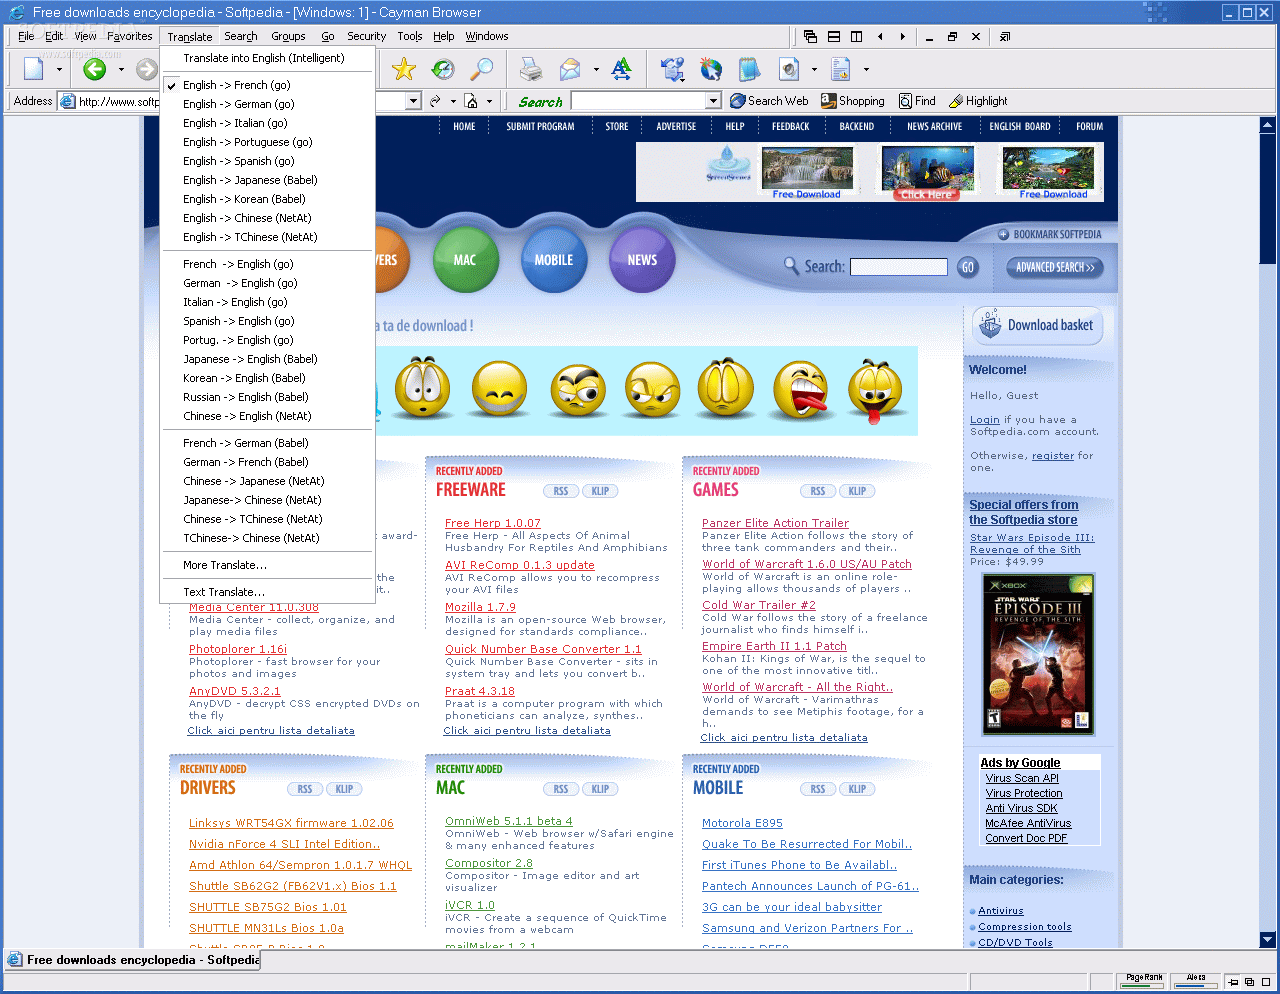Open Panzer Elite Action Trailer link
1280x994 pixels.
coord(775,523)
